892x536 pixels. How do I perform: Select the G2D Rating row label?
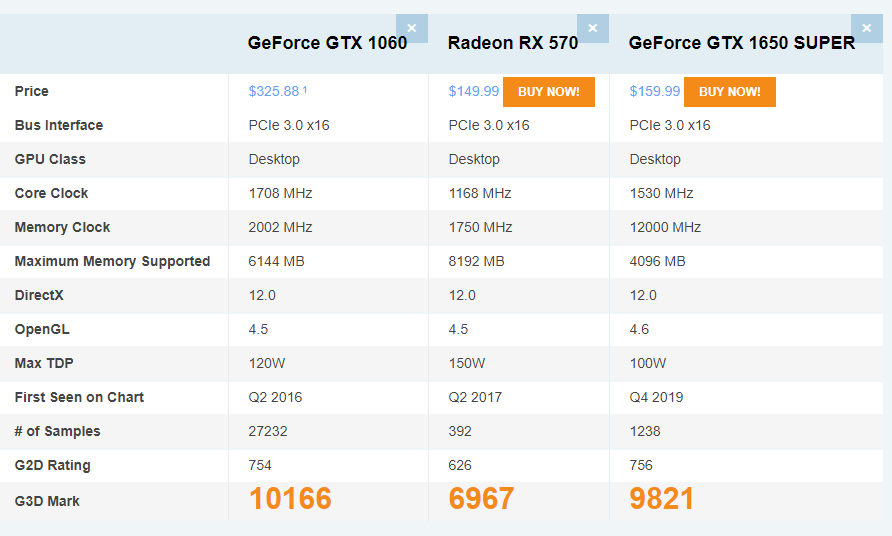(52, 465)
